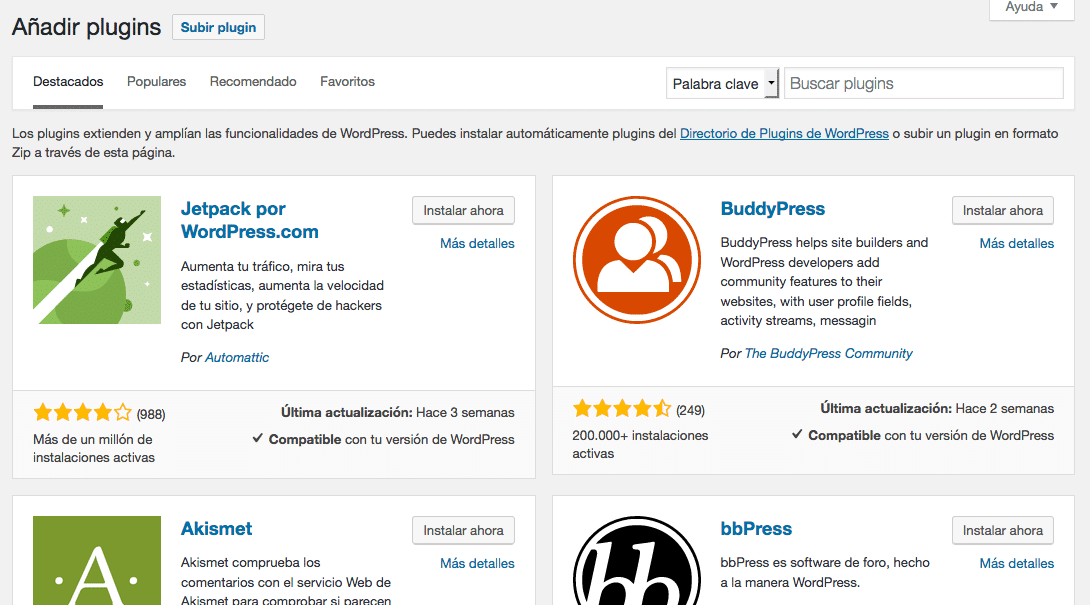Switch to the Recomendado tab

pos(253,82)
